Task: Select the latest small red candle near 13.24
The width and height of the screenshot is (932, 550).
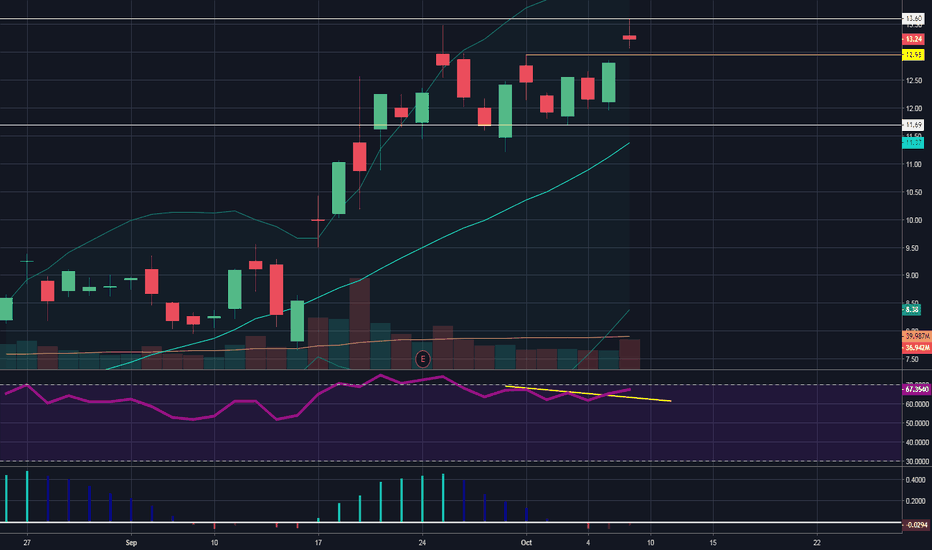Action: 629,37
